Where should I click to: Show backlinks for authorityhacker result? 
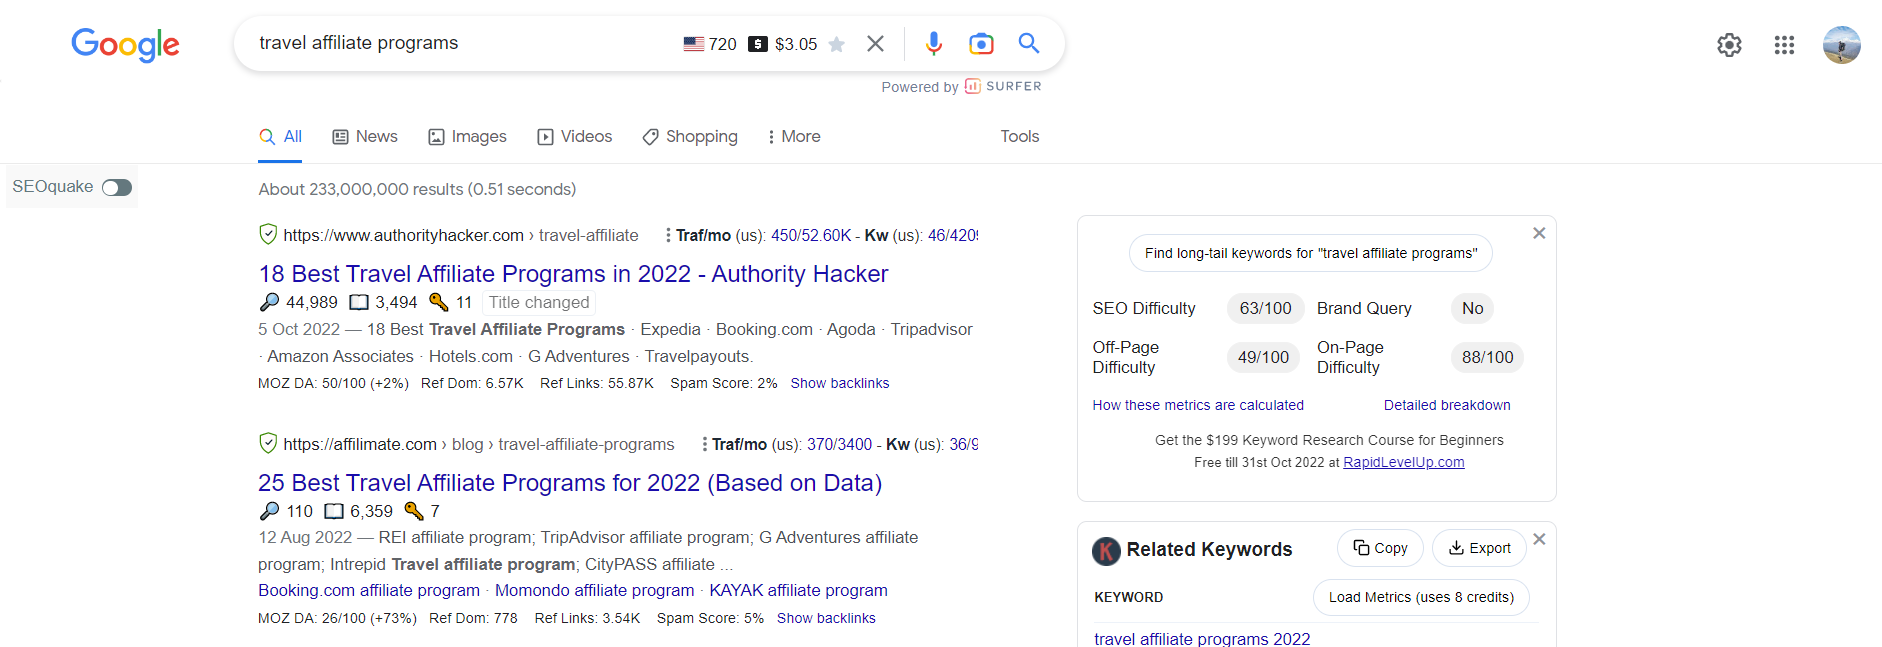(840, 383)
